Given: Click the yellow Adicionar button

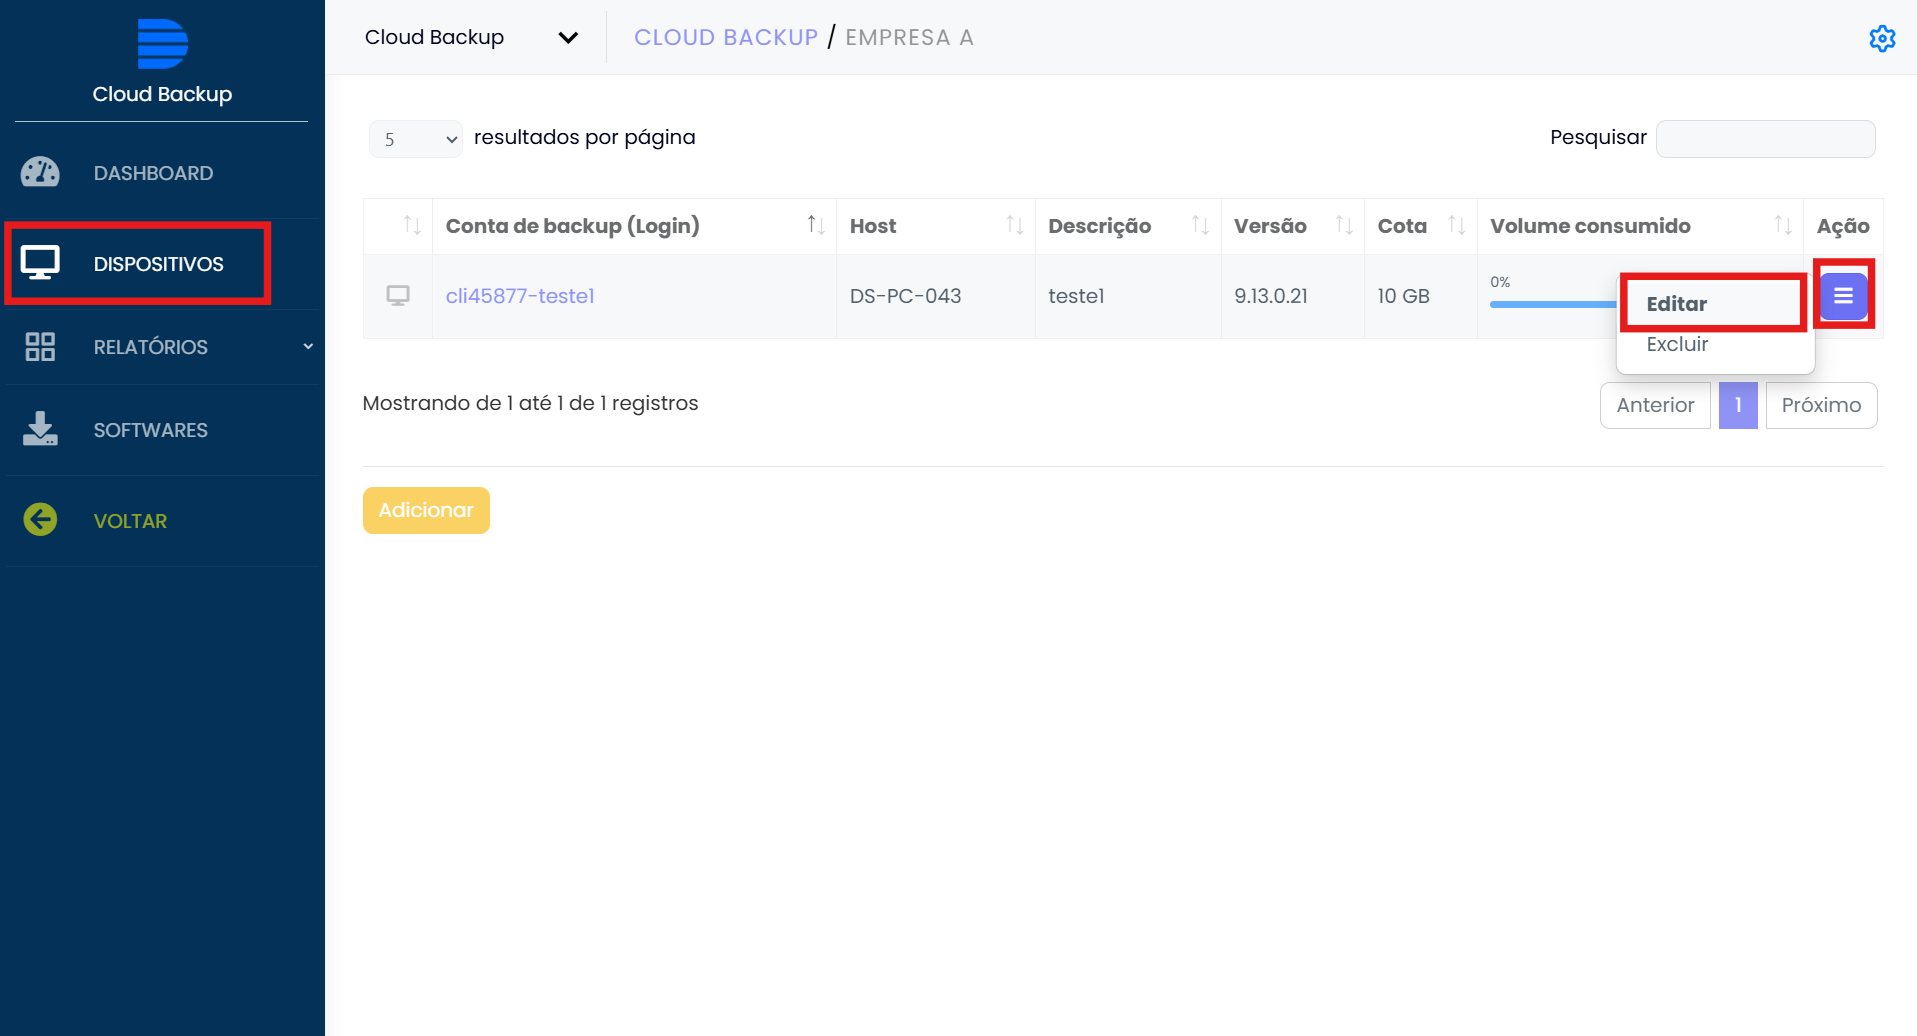Looking at the screenshot, I should 426,510.
